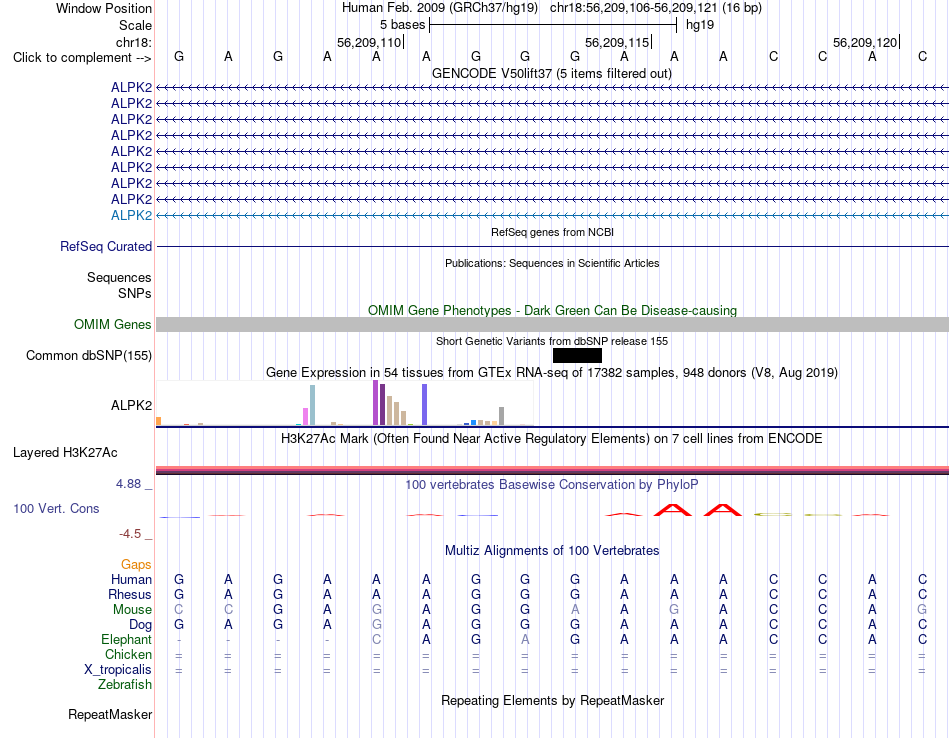The width and height of the screenshot is (950, 738).
Task: Click the 56,209,120 ruler position marker
Action: coord(866,42)
